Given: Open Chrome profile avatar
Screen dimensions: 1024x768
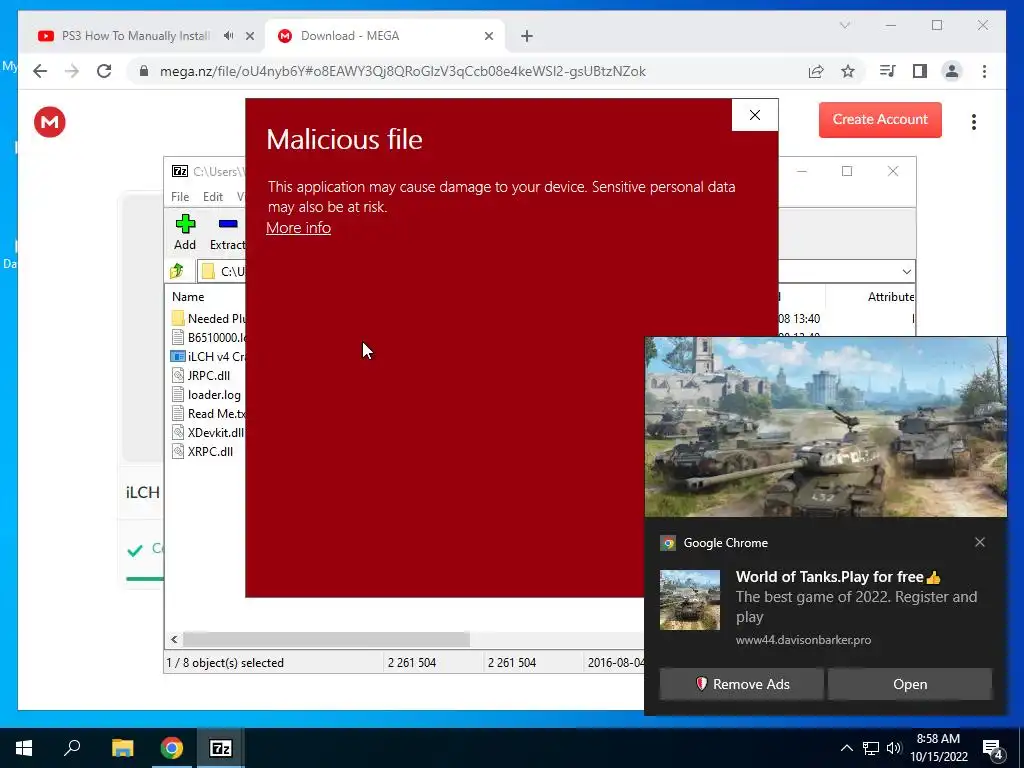Looking at the screenshot, I should (x=952, y=71).
